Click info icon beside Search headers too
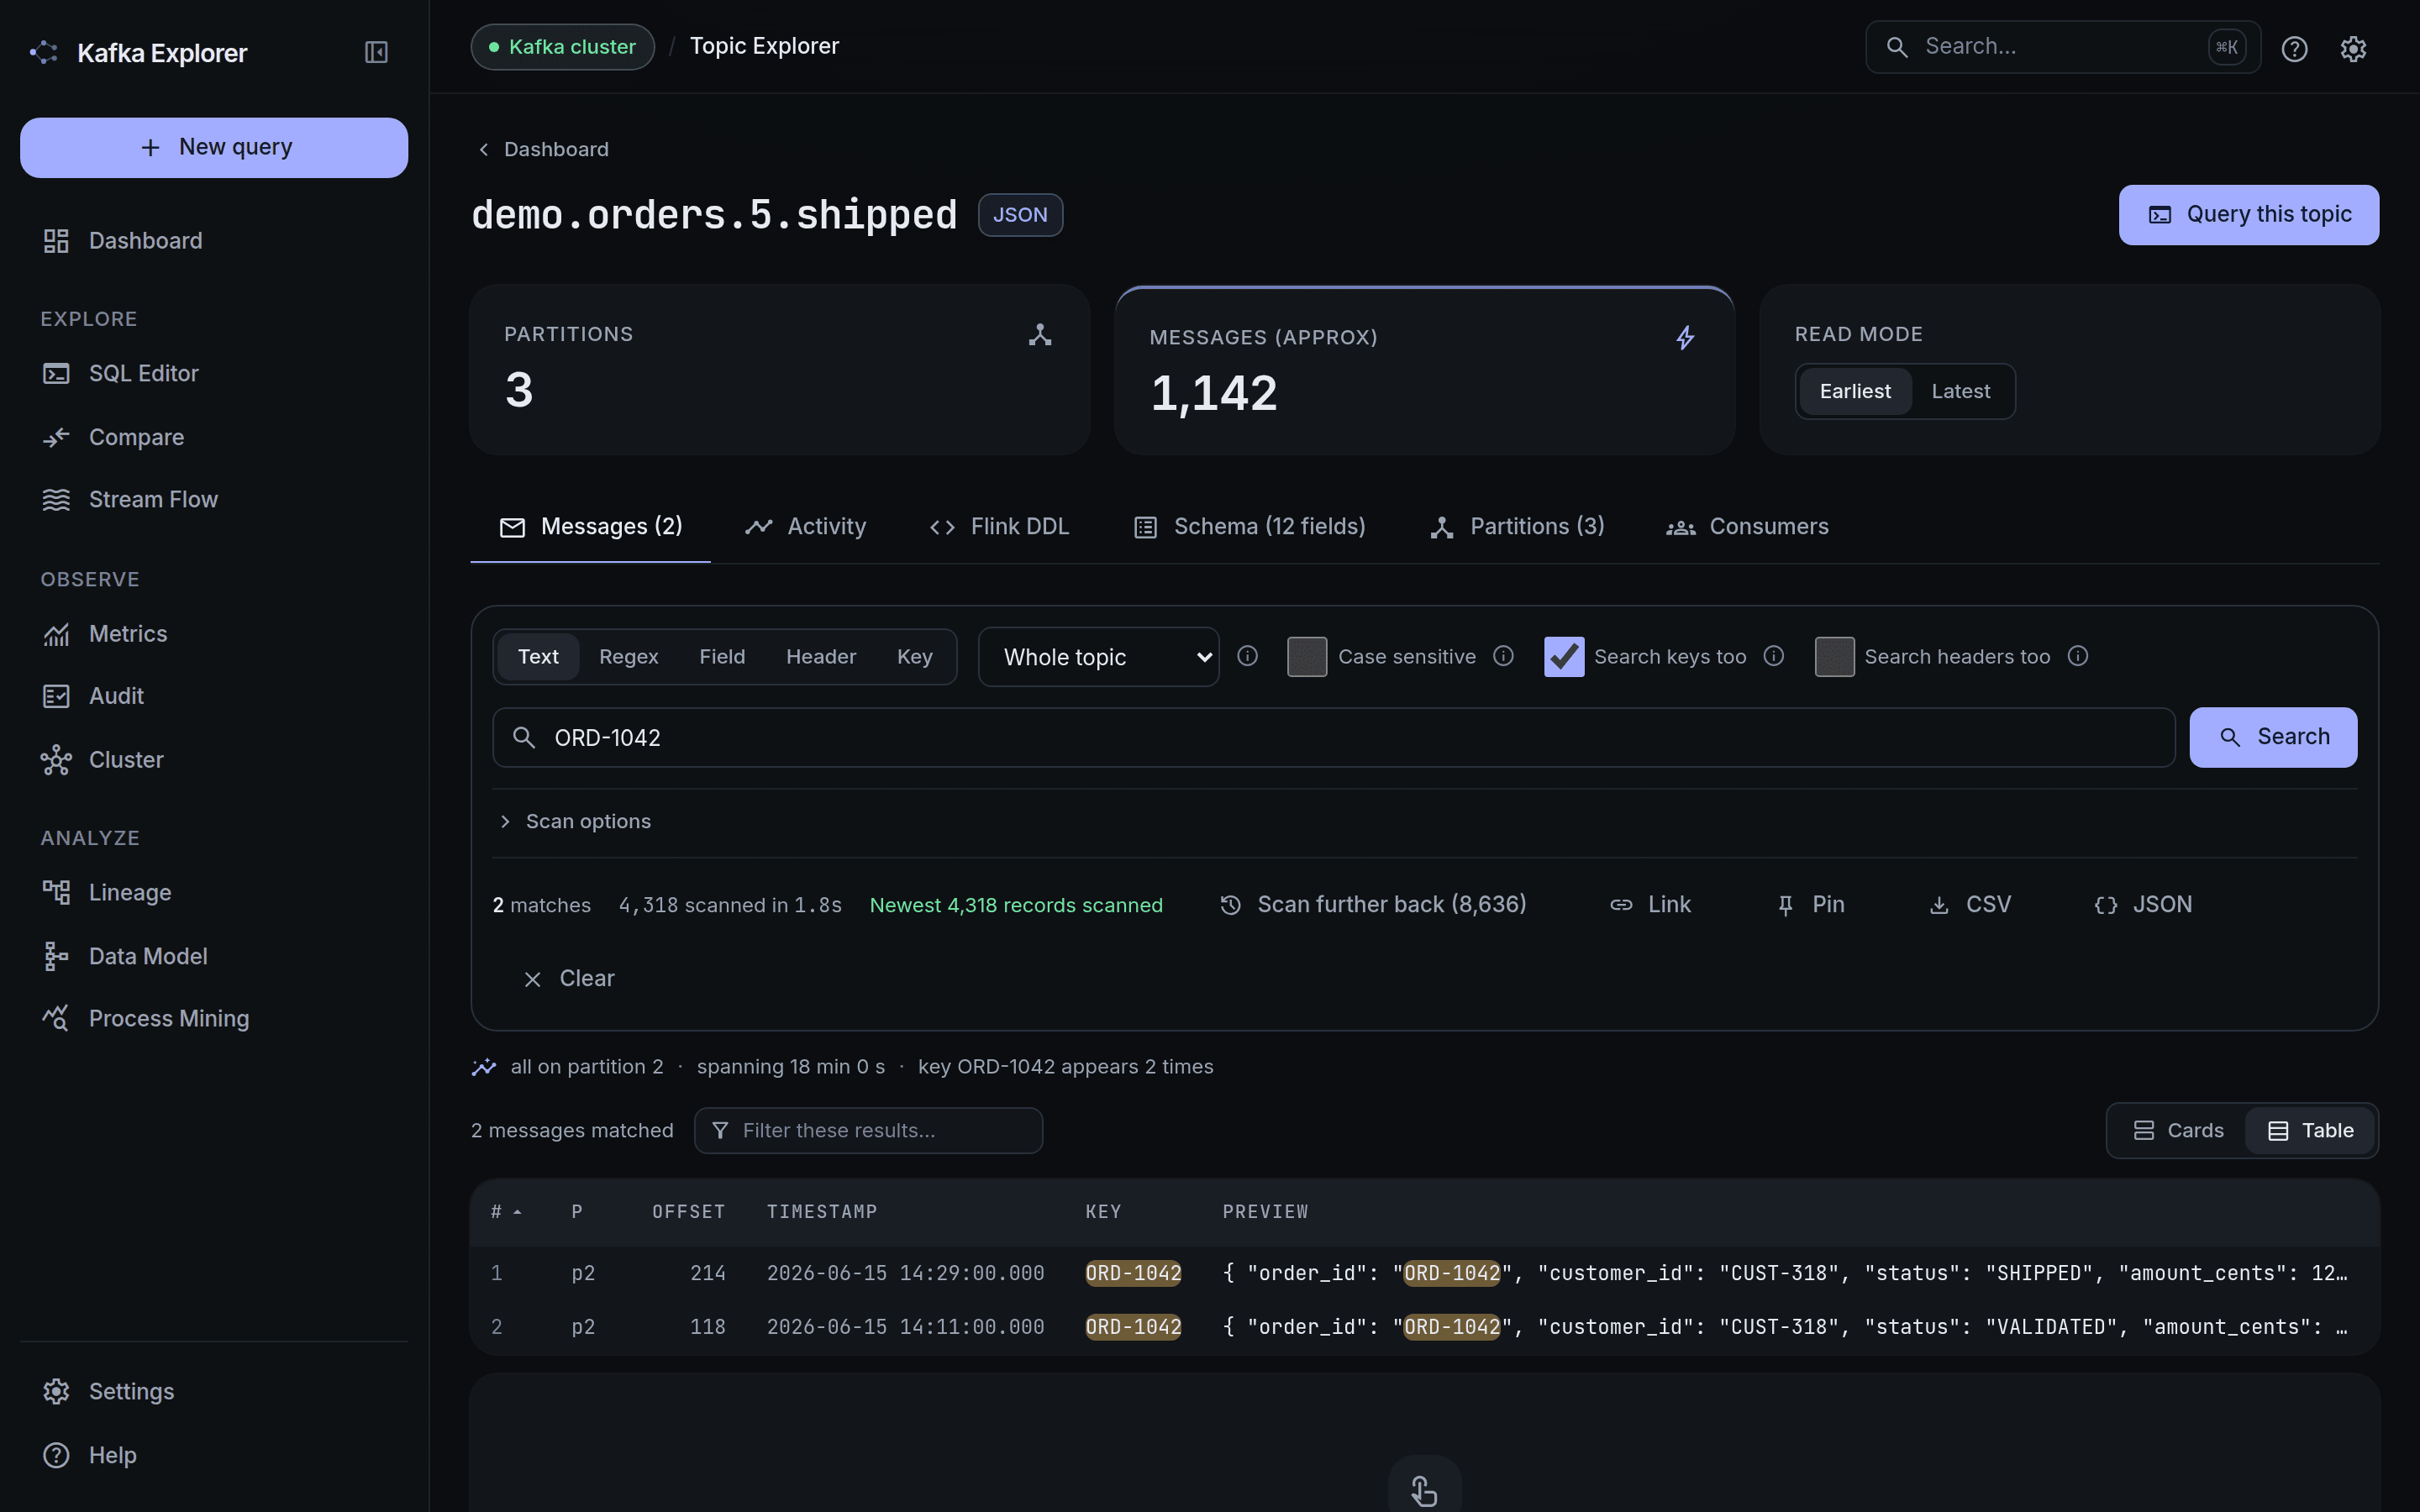 coord(2078,656)
